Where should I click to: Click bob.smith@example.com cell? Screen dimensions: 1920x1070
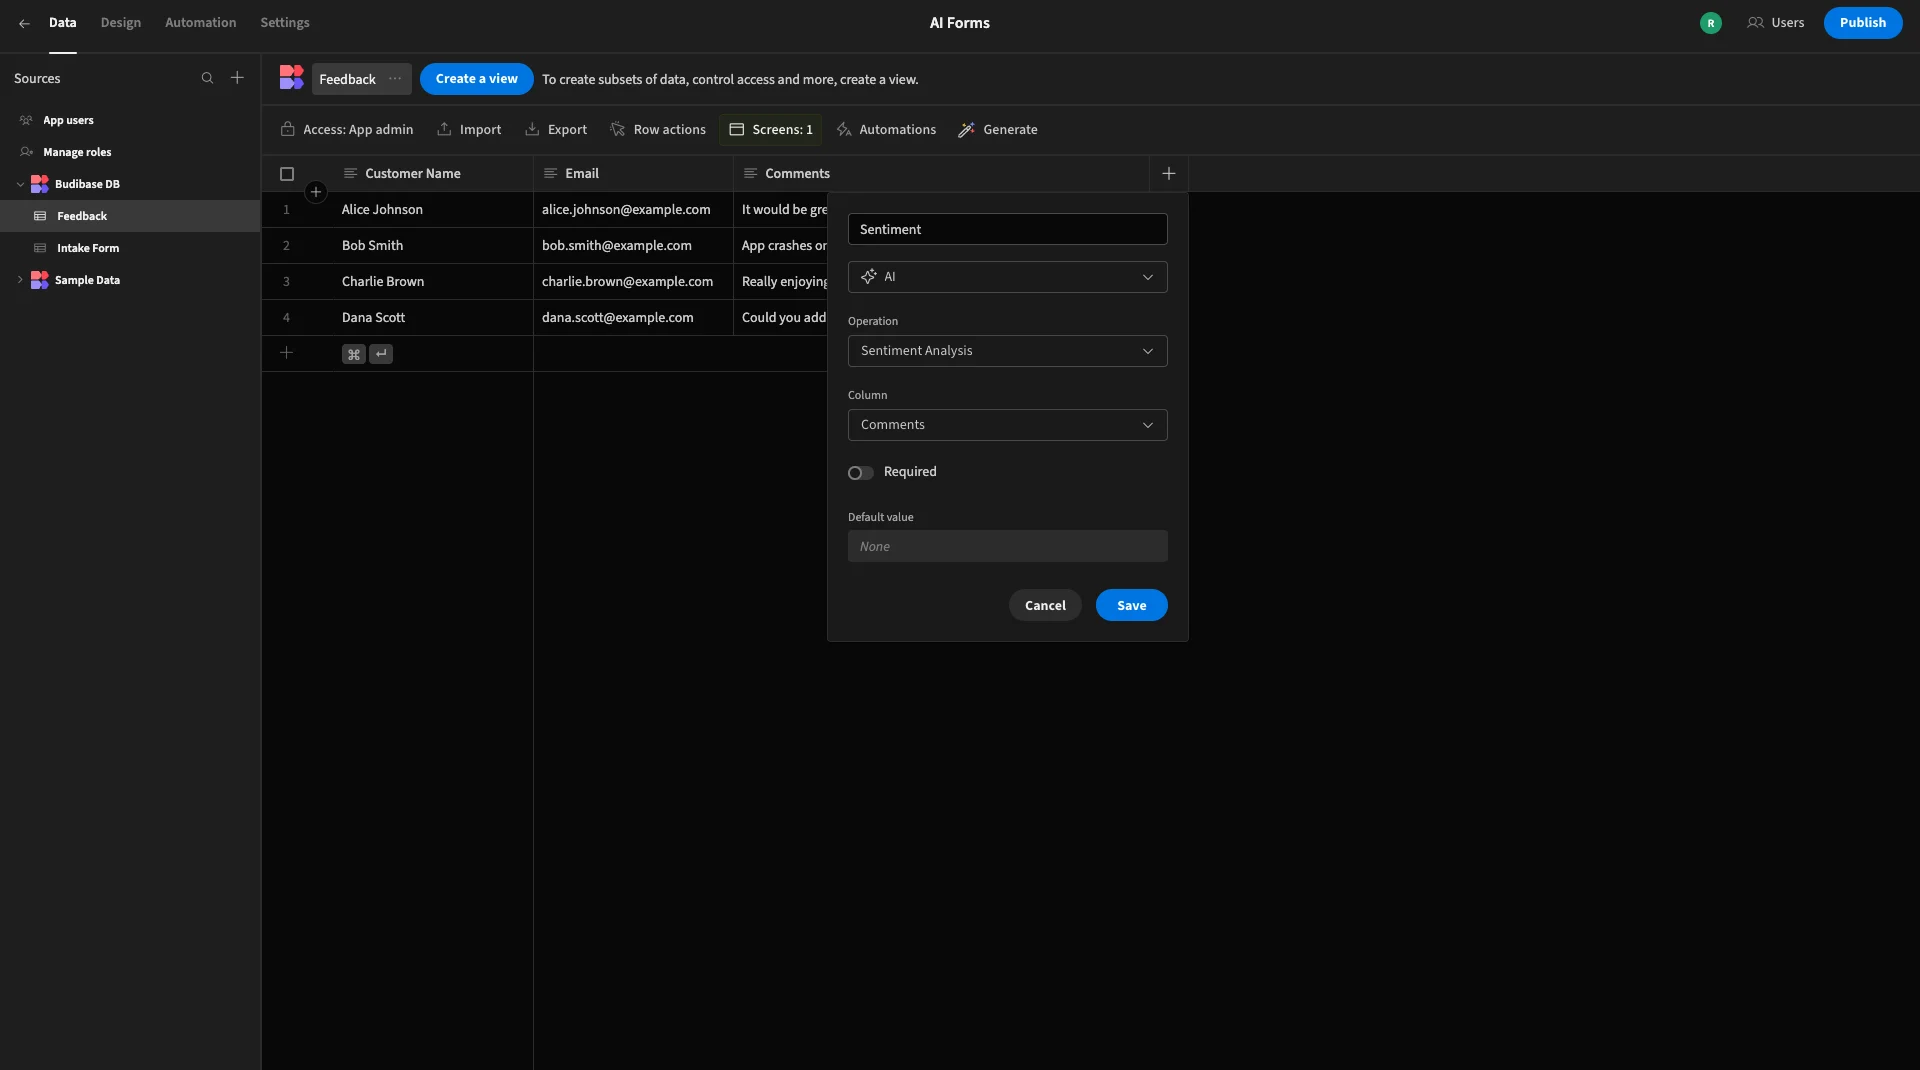[633, 246]
